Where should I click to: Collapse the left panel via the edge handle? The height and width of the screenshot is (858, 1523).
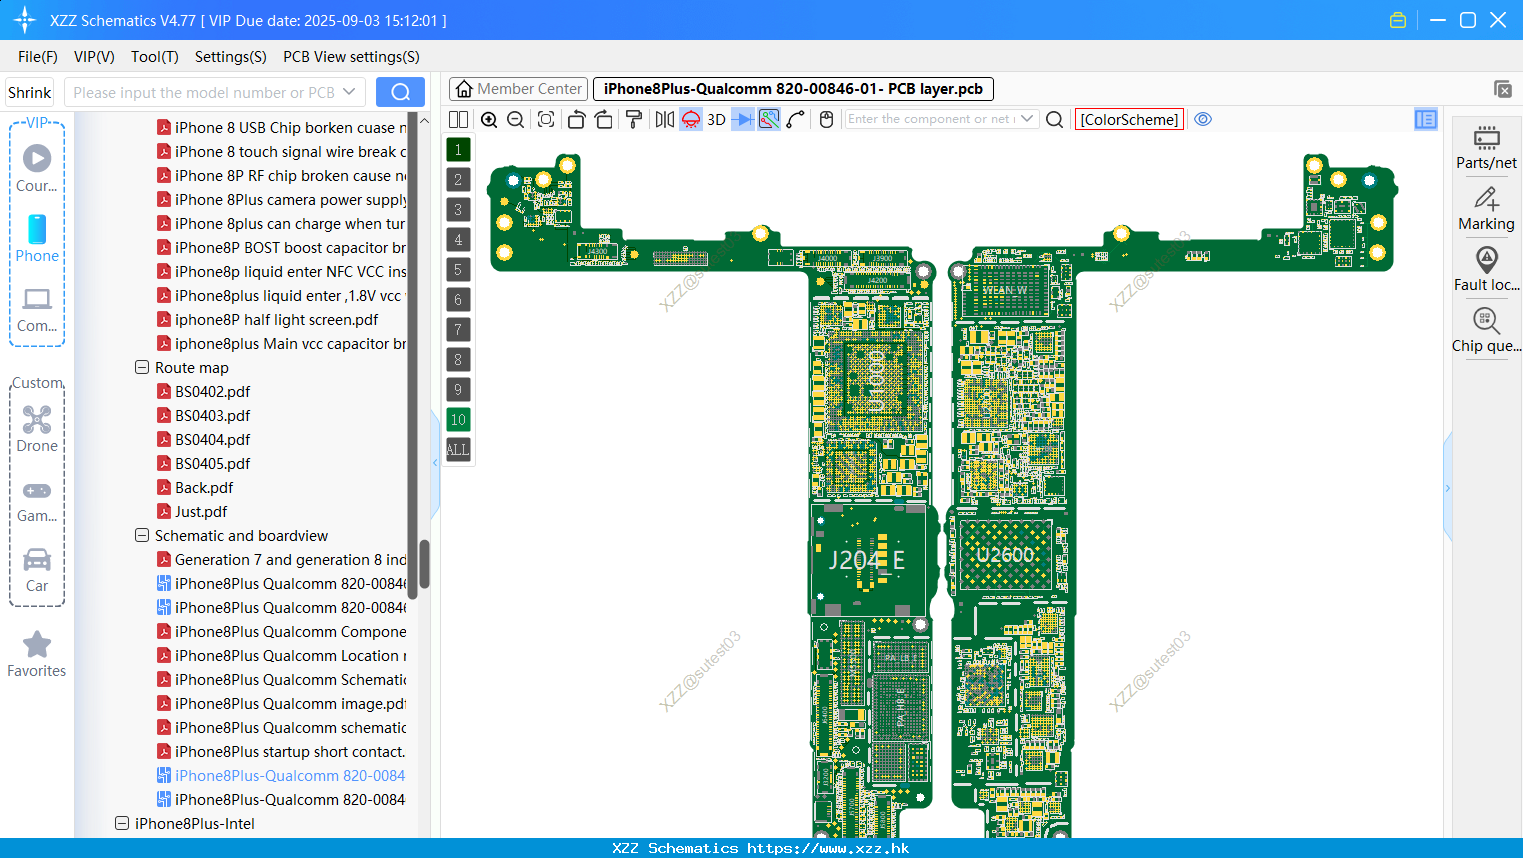coord(435,463)
